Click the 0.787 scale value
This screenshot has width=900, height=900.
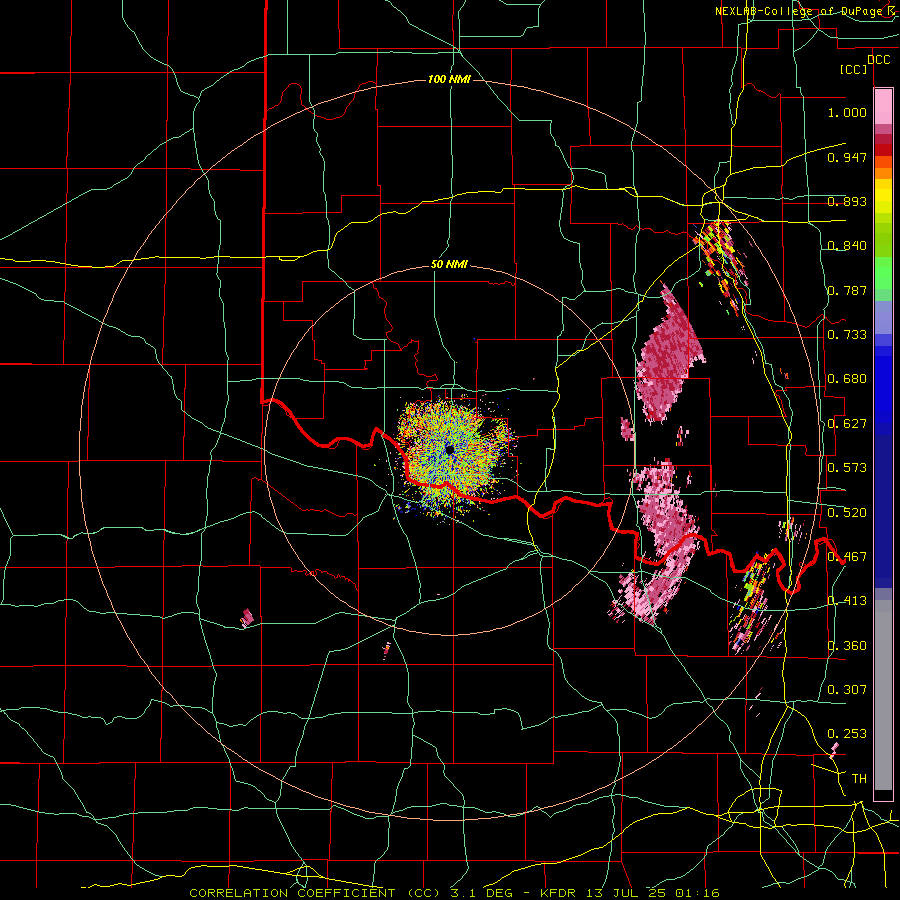pos(847,290)
